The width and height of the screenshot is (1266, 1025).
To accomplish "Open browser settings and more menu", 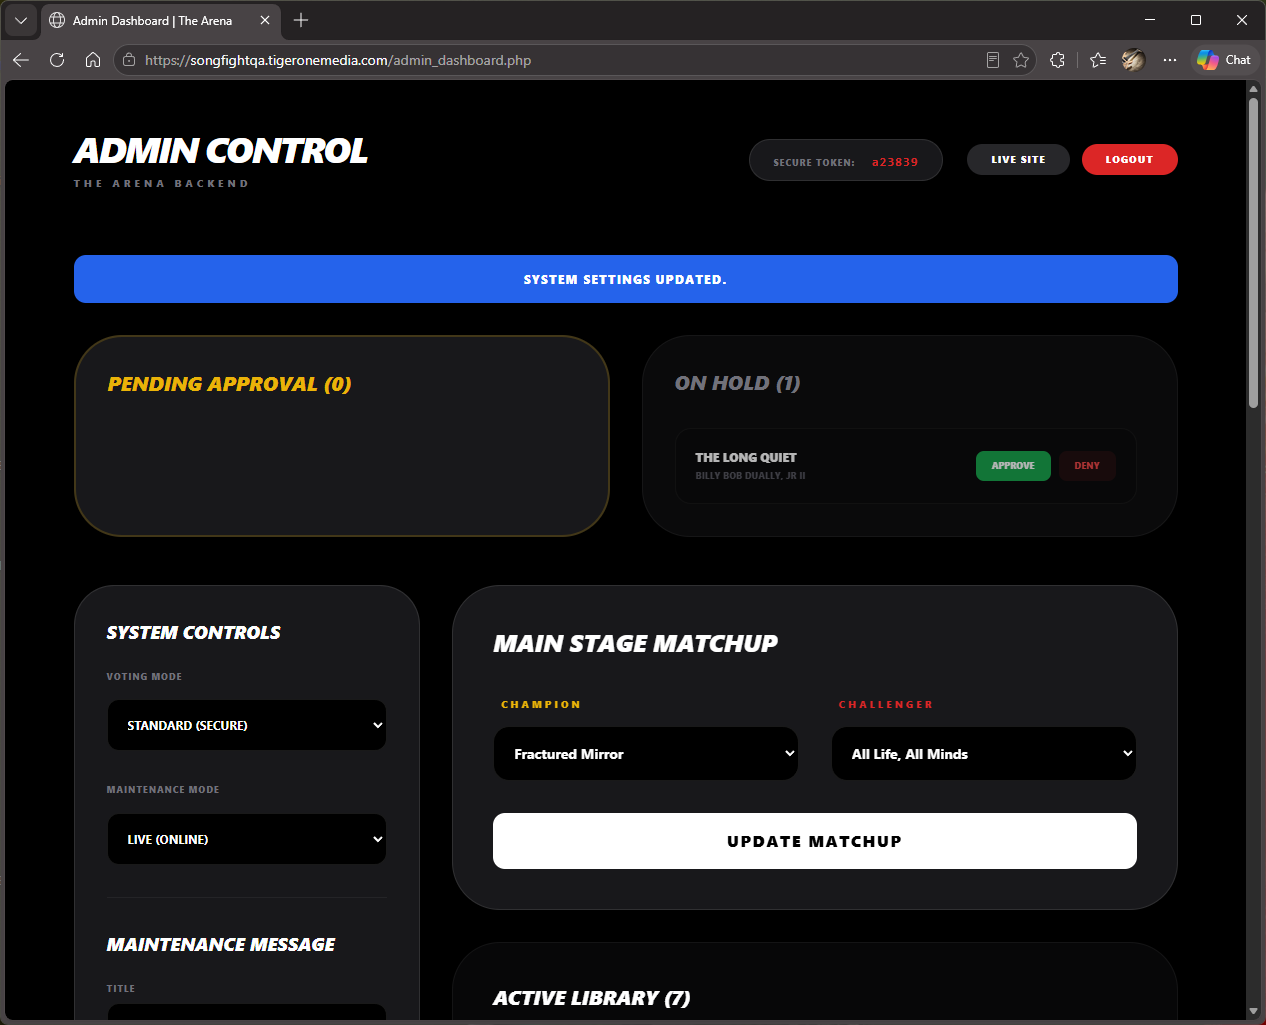I will [1170, 60].
